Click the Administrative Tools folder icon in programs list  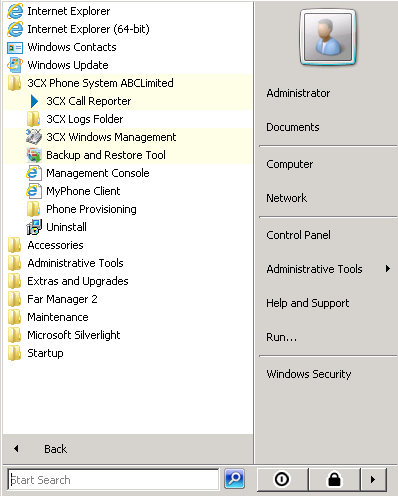pyautogui.click(x=14, y=263)
